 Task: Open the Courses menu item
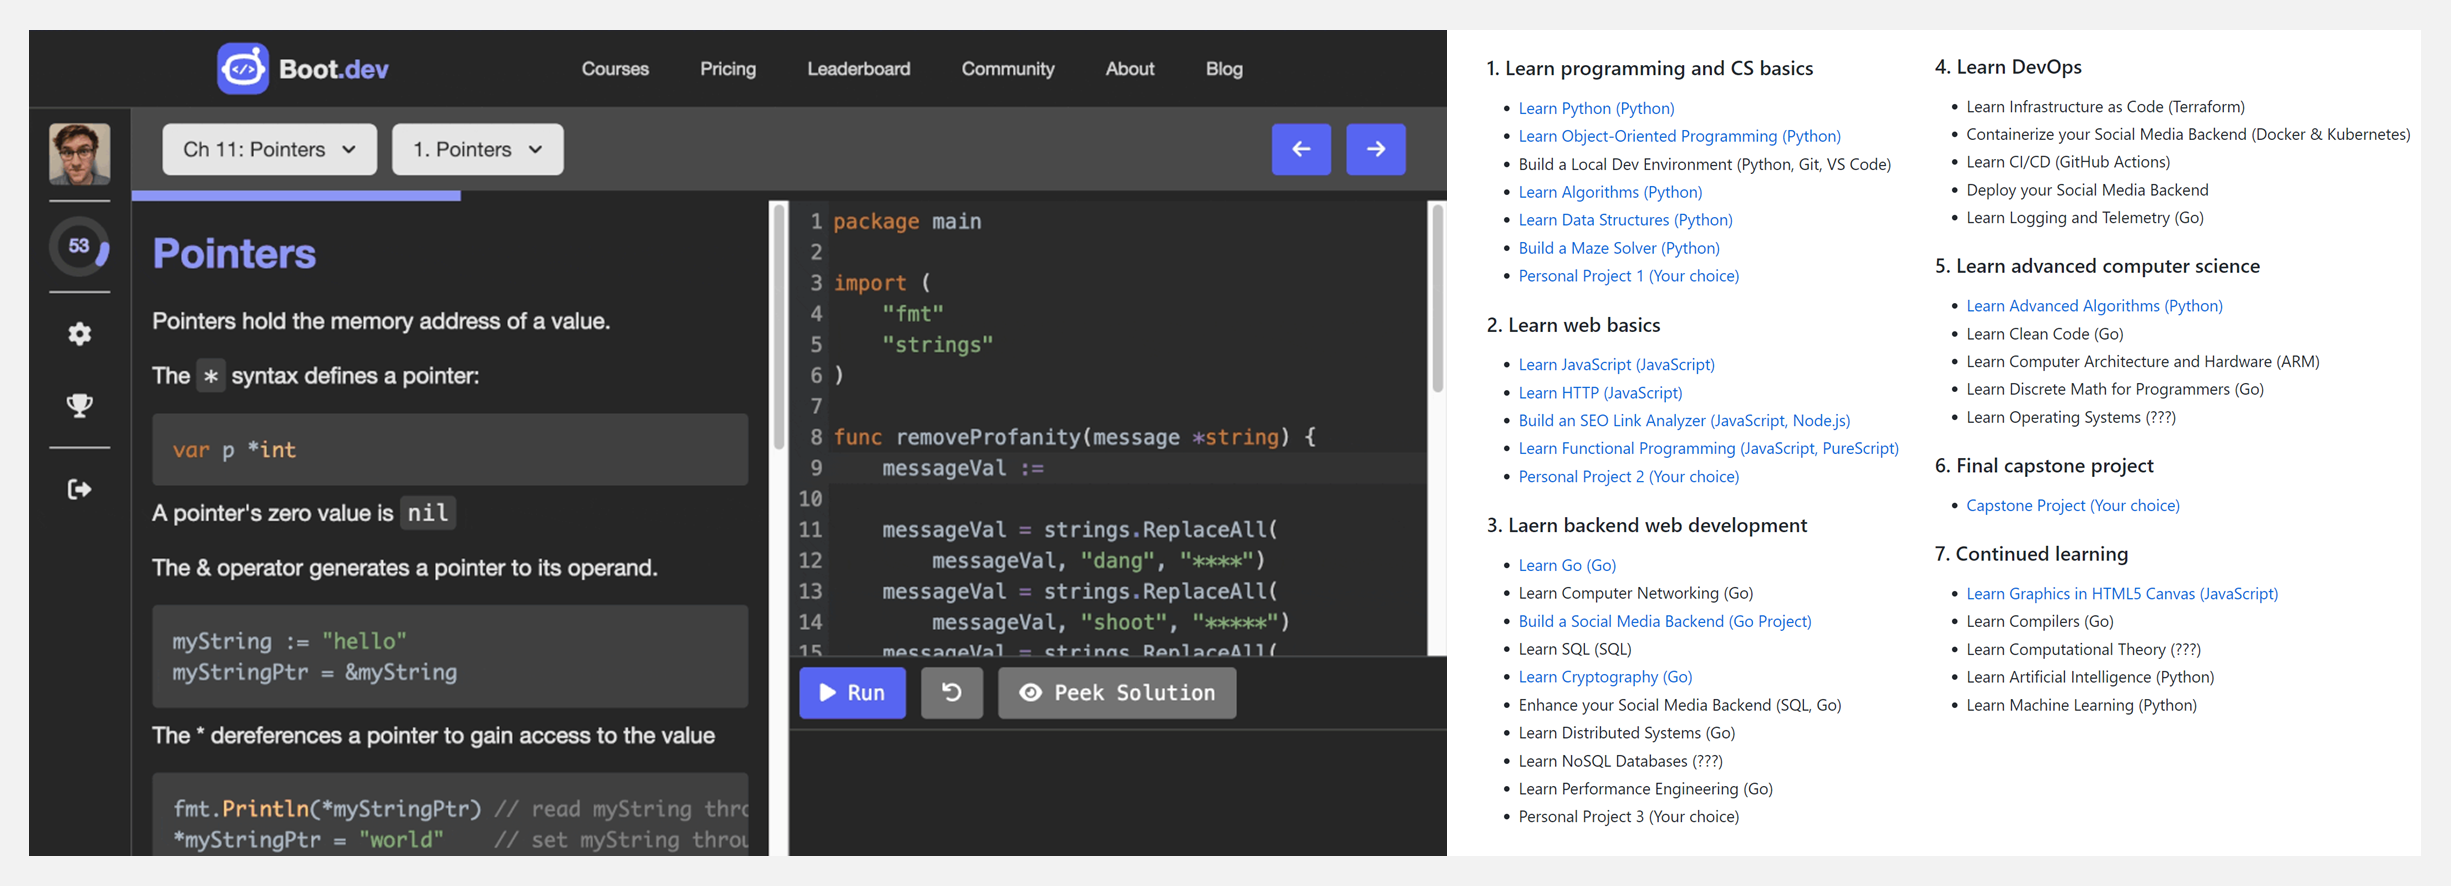[x=615, y=69]
